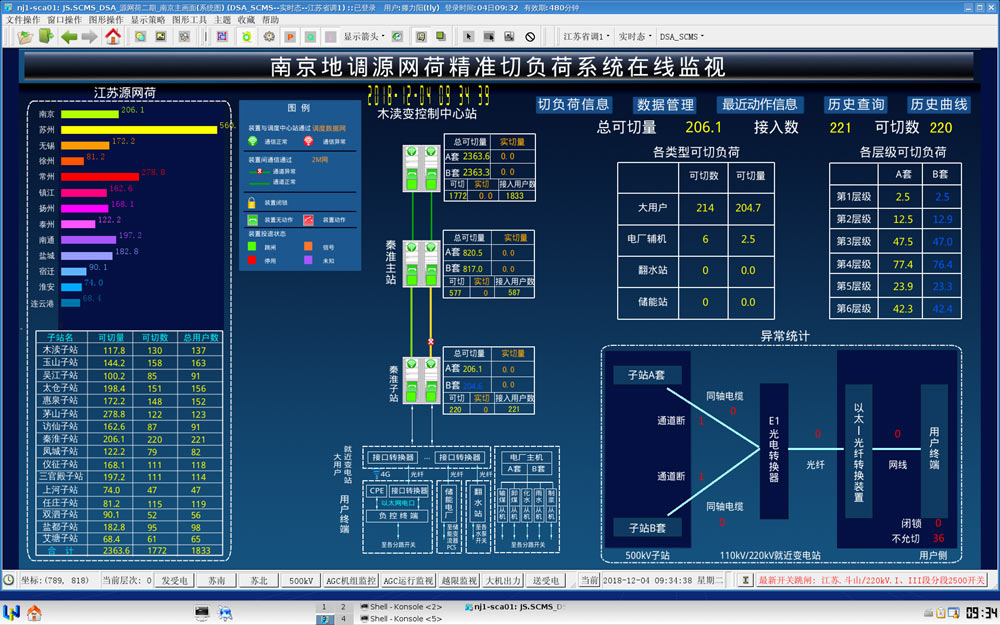Image resolution: width=1000 pixels, height=625 pixels.
Task: Click the landscape picture toolbar icon
Action: (x=161, y=36)
